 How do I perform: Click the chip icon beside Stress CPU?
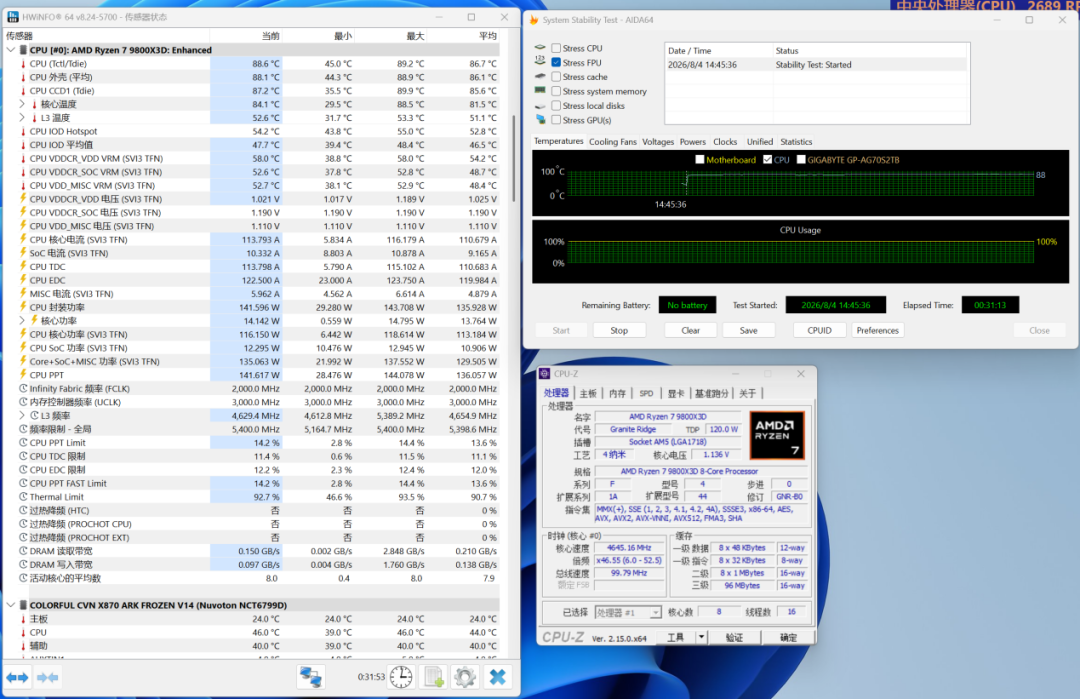540,48
